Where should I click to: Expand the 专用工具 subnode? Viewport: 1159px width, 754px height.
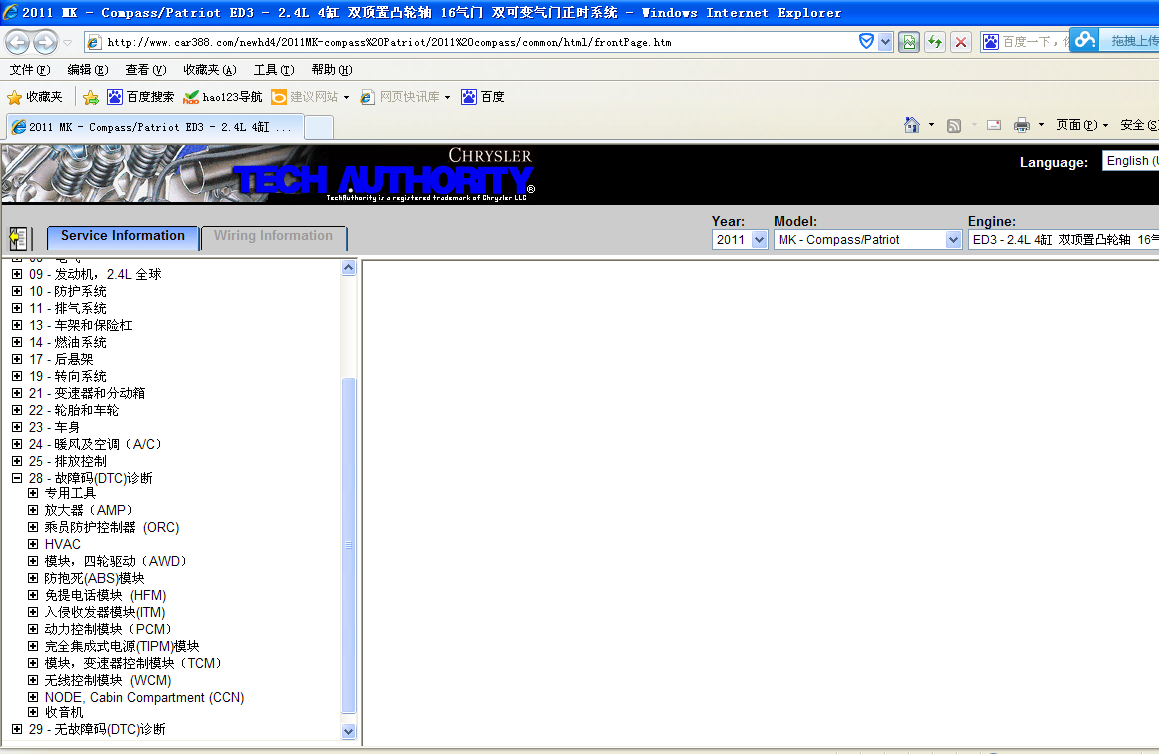click(33, 492)
